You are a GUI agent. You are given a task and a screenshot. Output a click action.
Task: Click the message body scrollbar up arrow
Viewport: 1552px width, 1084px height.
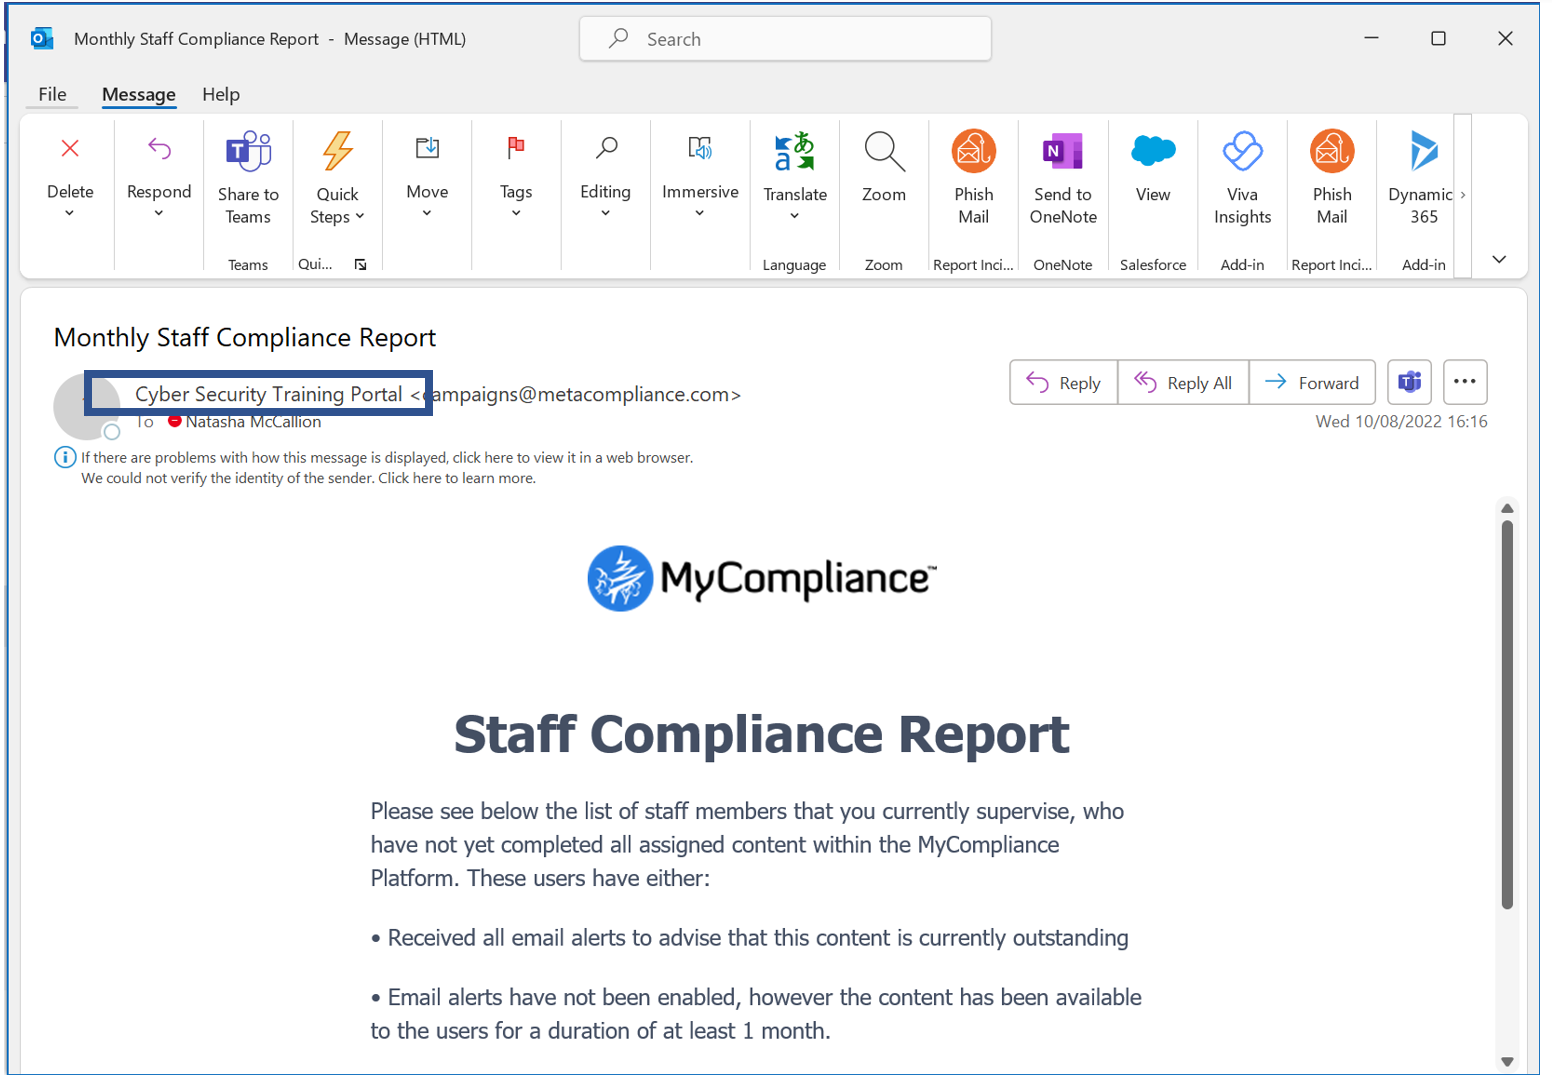pyautogui.click(x=1507, y=509)
